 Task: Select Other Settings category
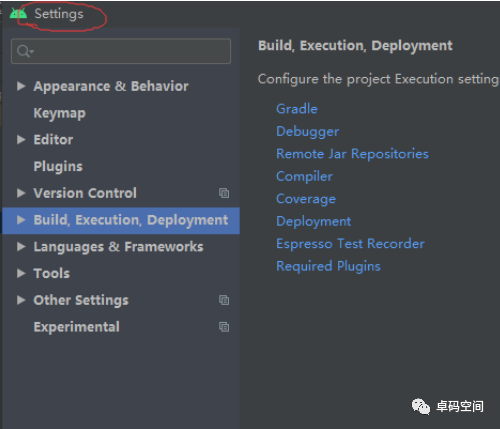click(x=81, y=300)
